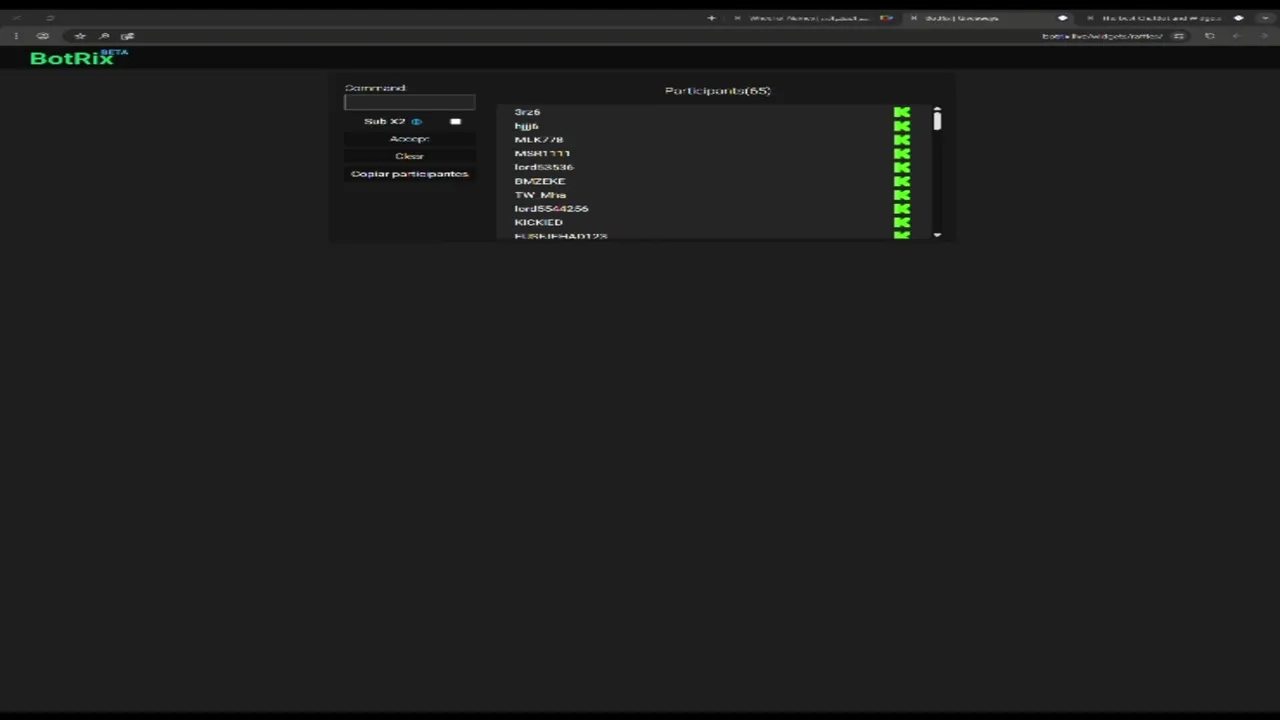Click the Kick icon beside MLK778
This screenshot has height=720, width=1280.
point(902,140)
